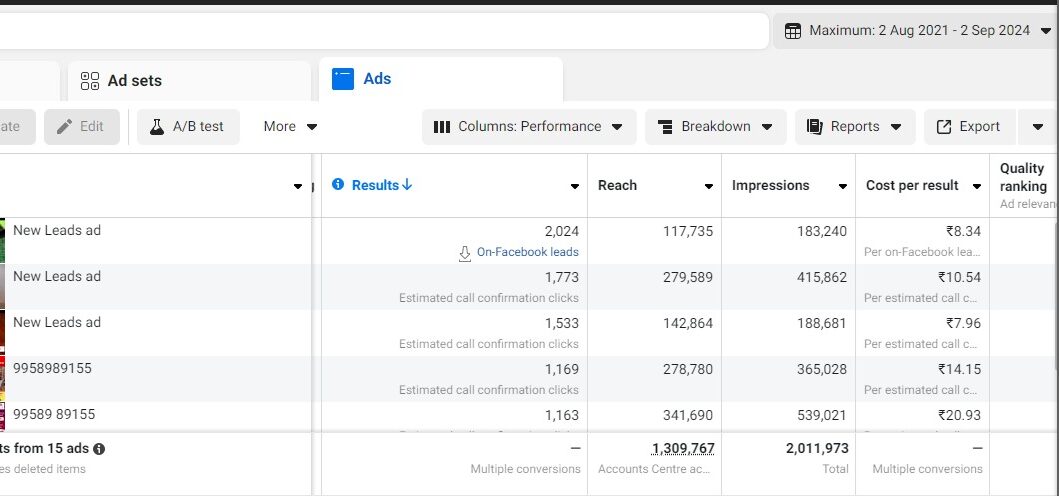Open the Reports dropdown menu
This screenshot has width=1059, height=496.
(x=853, y=127)
